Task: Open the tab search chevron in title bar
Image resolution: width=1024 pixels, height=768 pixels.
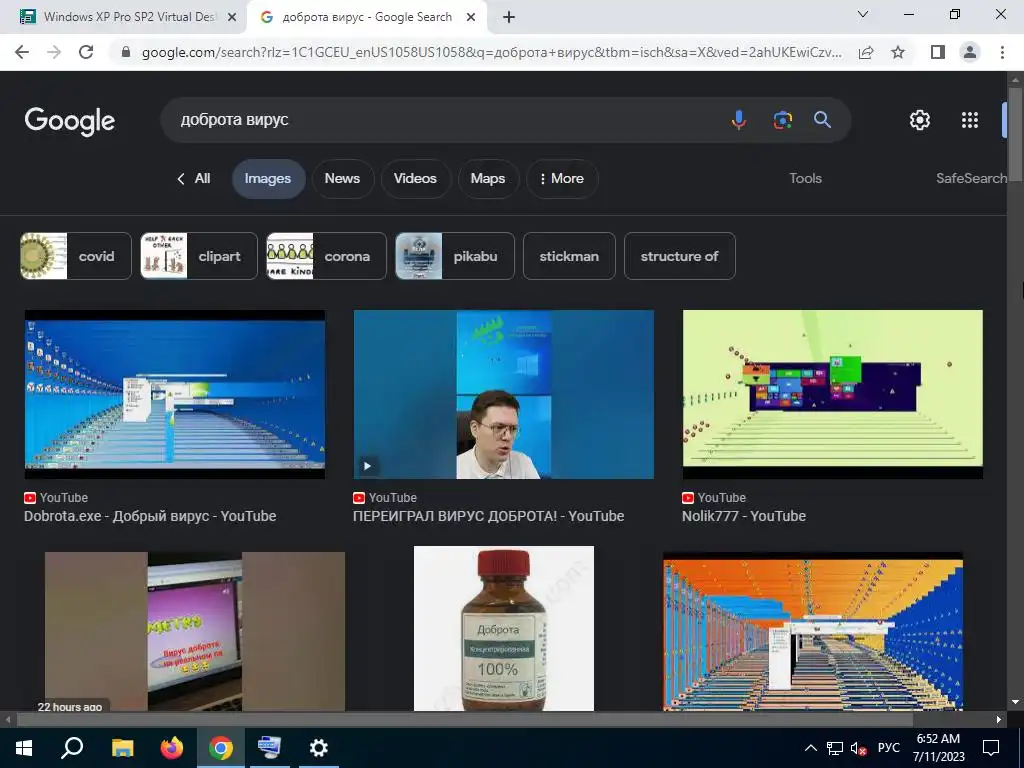Action: point(863,14)
